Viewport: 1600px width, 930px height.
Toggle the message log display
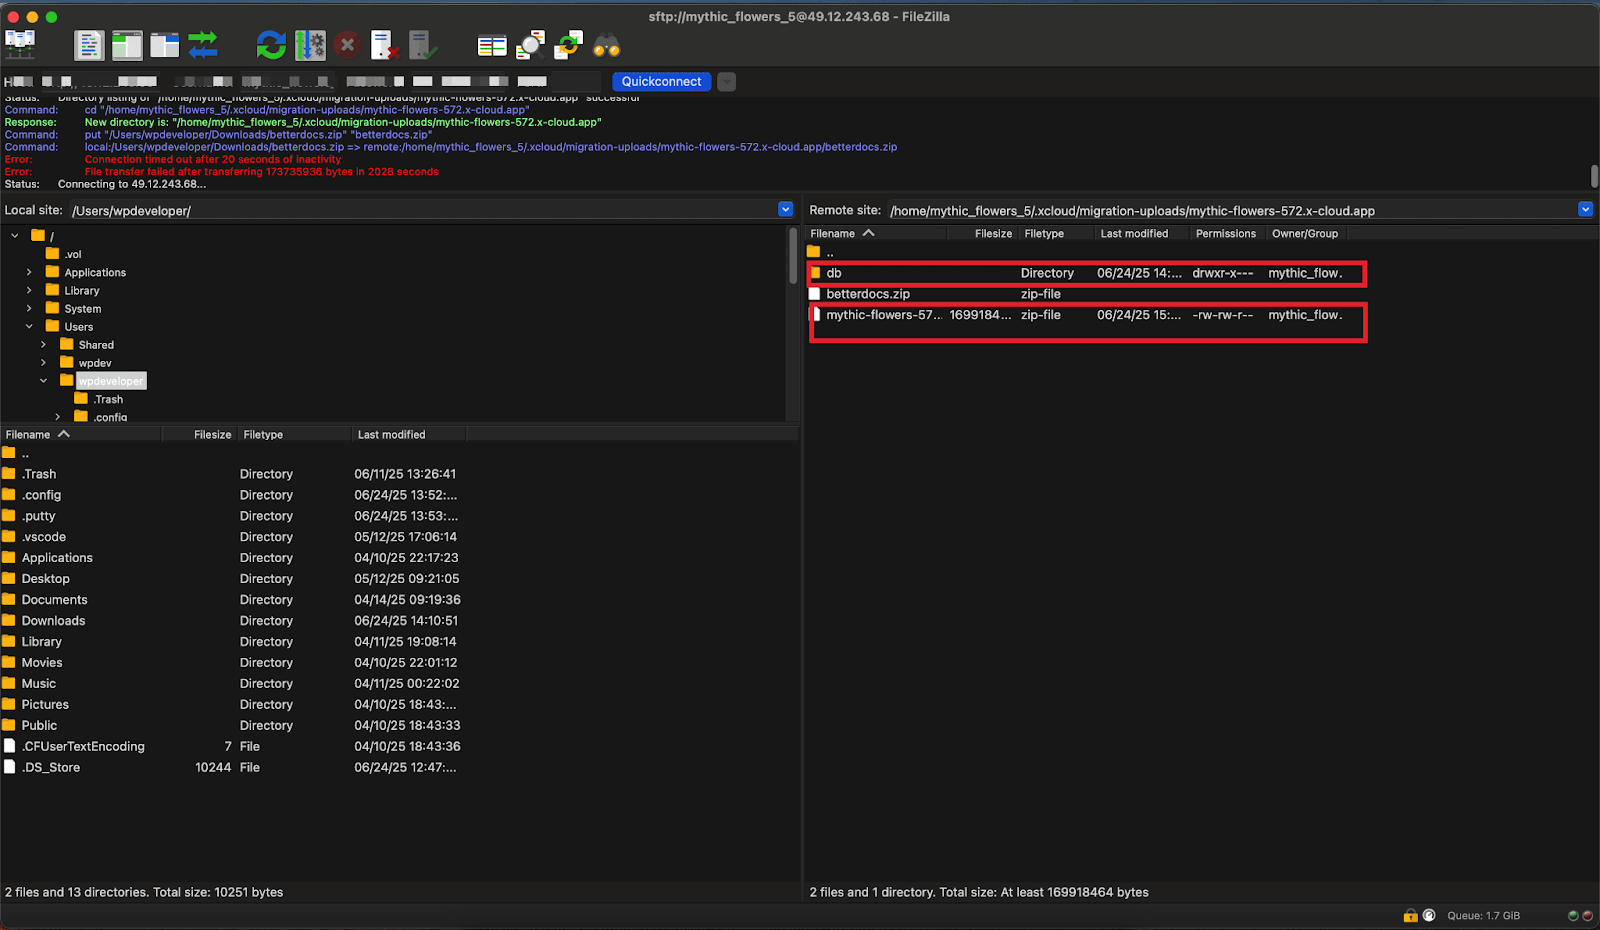point(89,45)
